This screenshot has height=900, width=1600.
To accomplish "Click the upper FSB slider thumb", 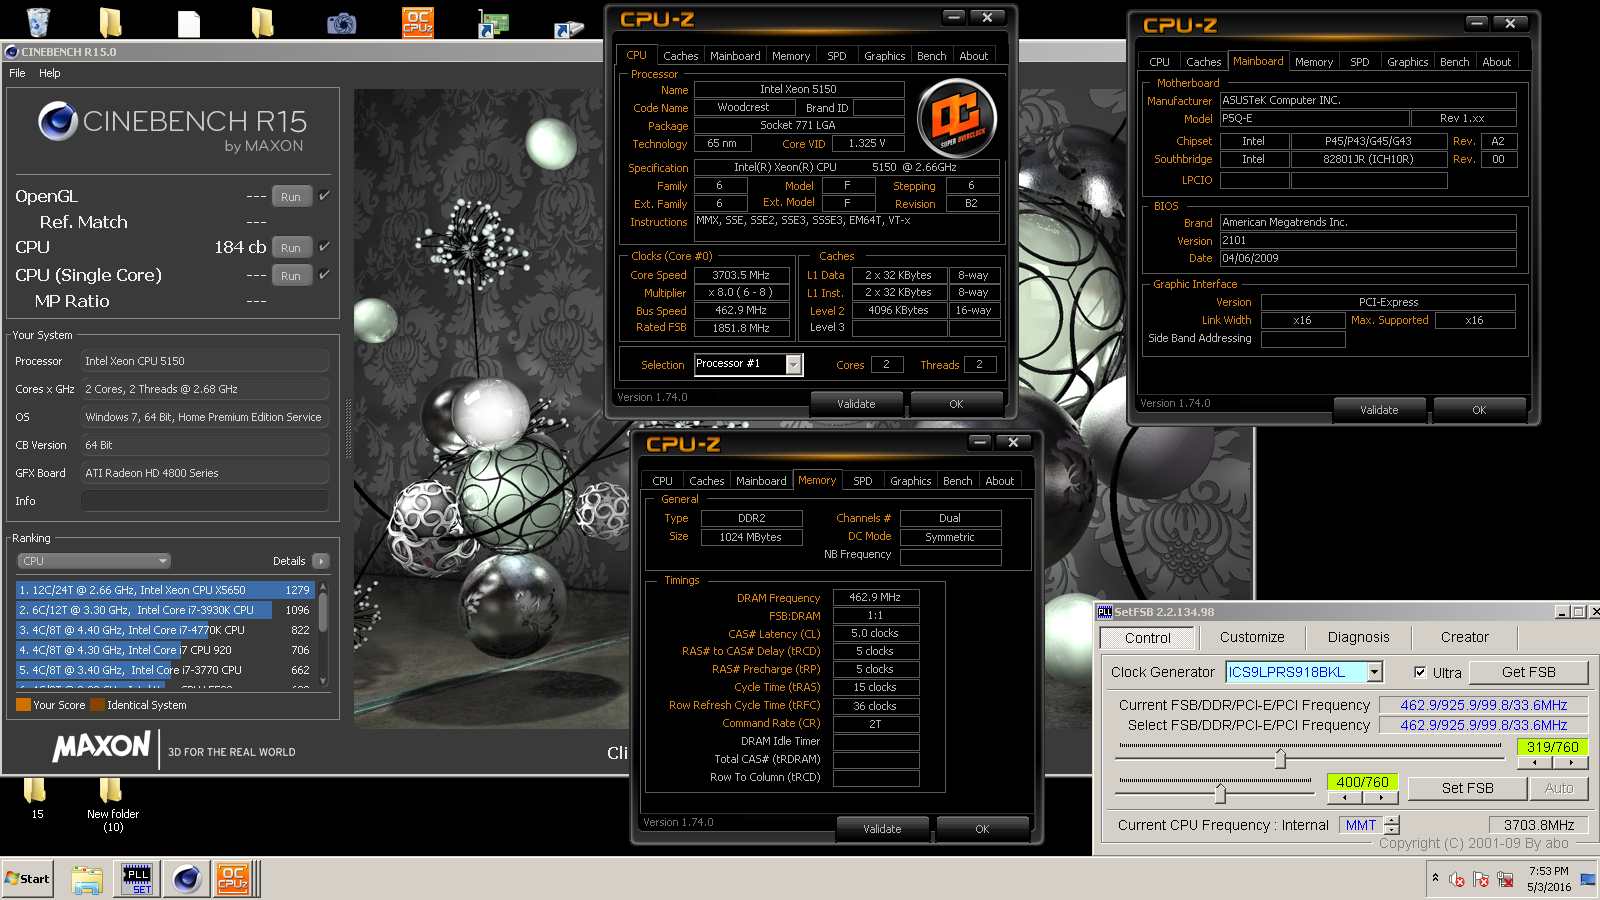I will (1280, 758).
